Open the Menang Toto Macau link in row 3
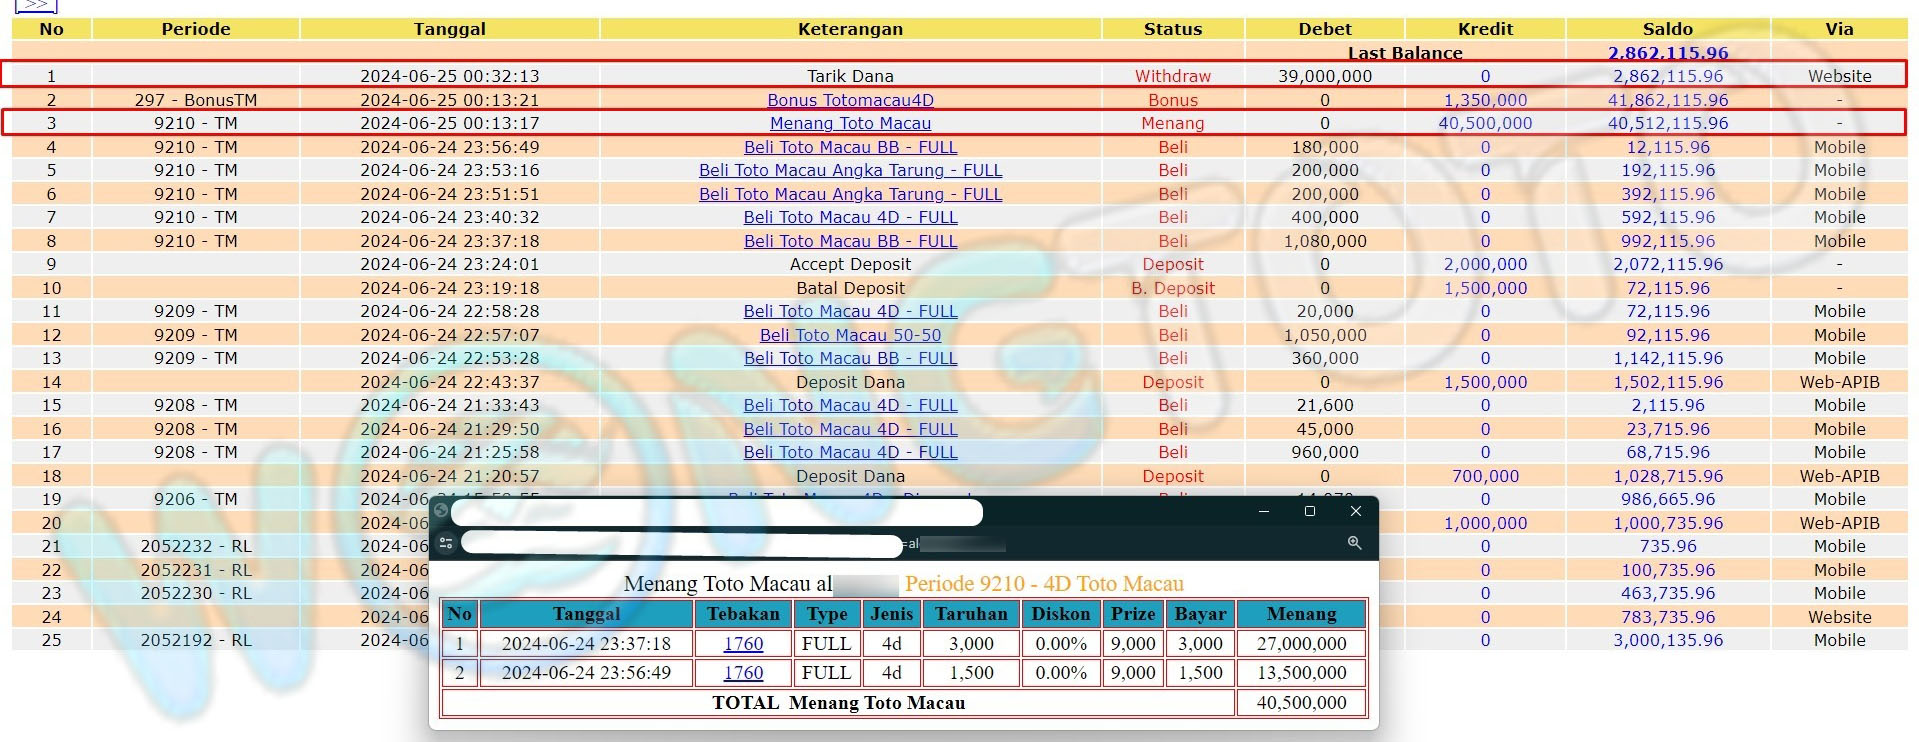The height and width of the screenshot is (742, 1919). coord(850,123)
